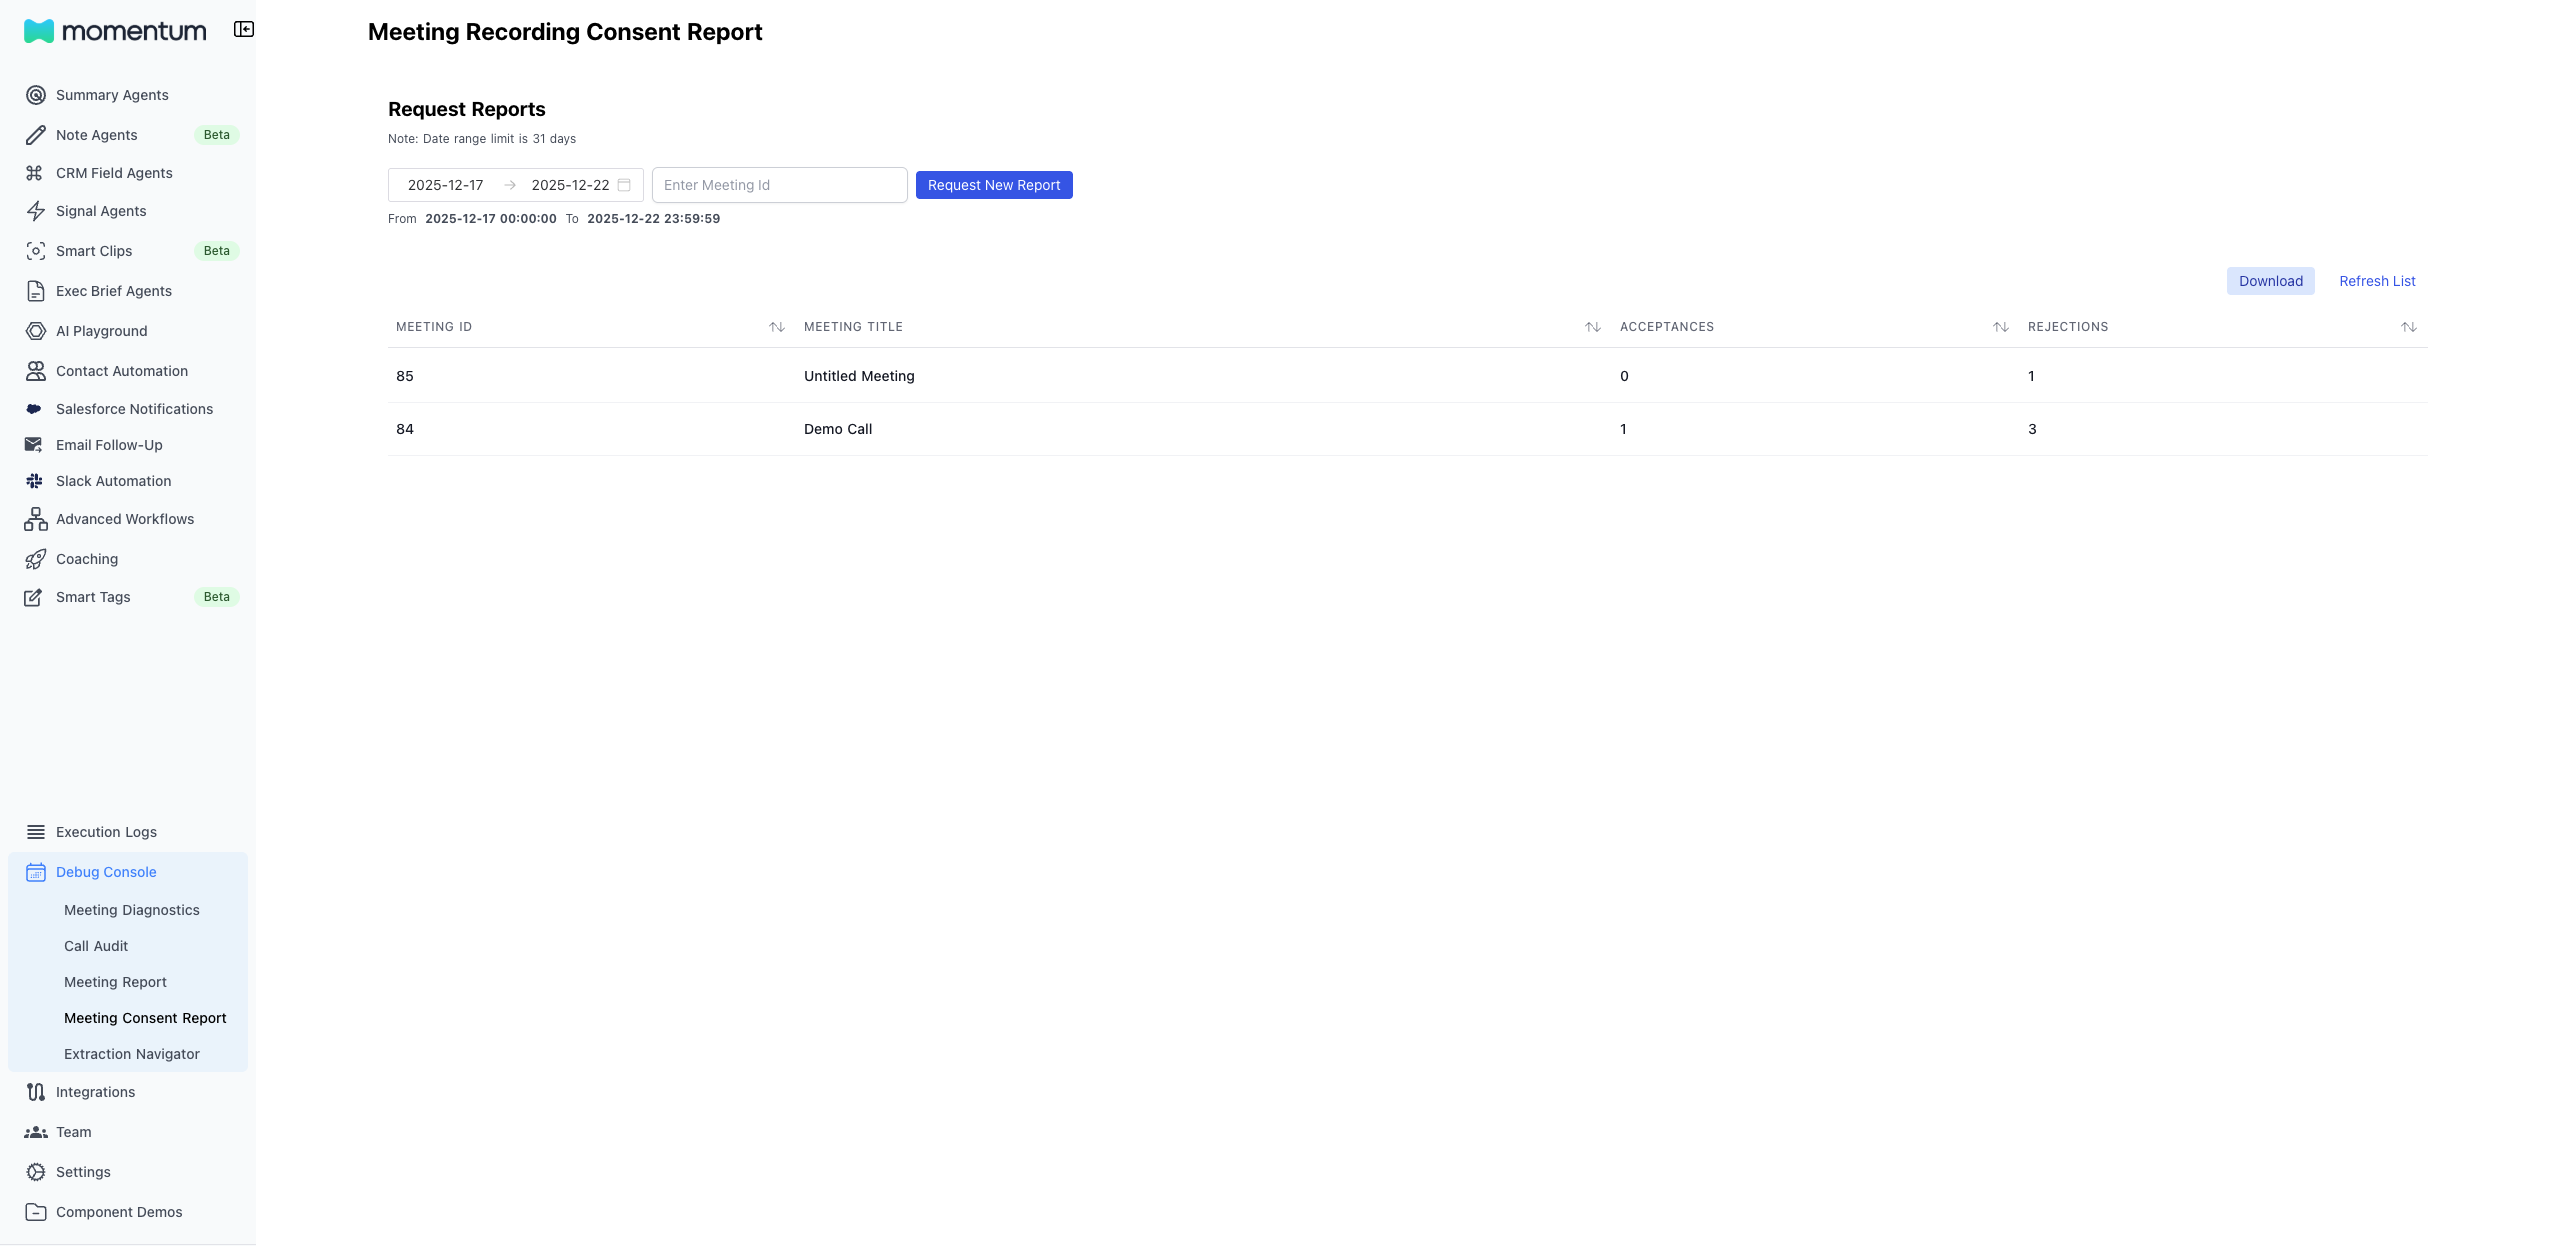The height and width of the screenshot is (1246, 2560).
Task: Click the Request New Report button
Action: pyautogui.click(x=993, y=184)
